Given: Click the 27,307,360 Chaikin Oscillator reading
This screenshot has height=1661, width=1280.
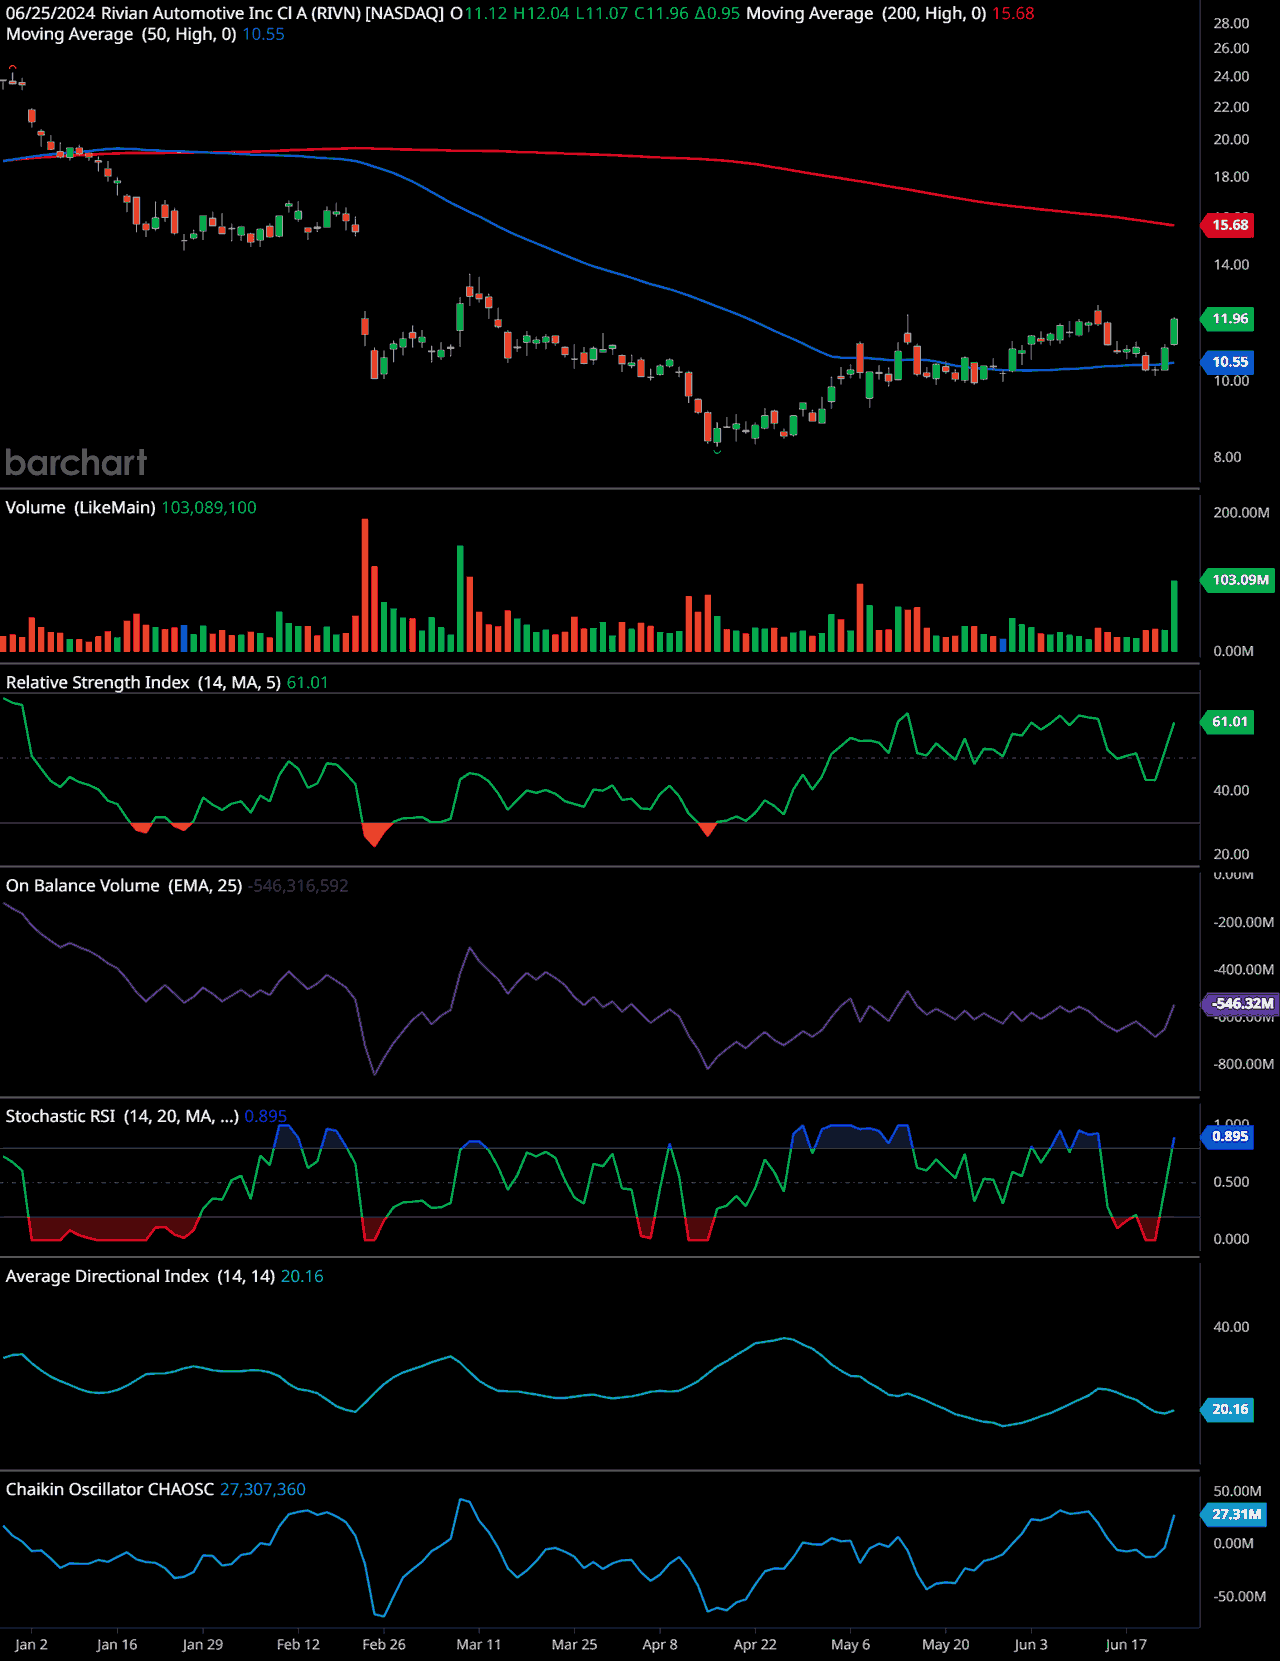Looking at the screenshot, I should (263, 1490).
